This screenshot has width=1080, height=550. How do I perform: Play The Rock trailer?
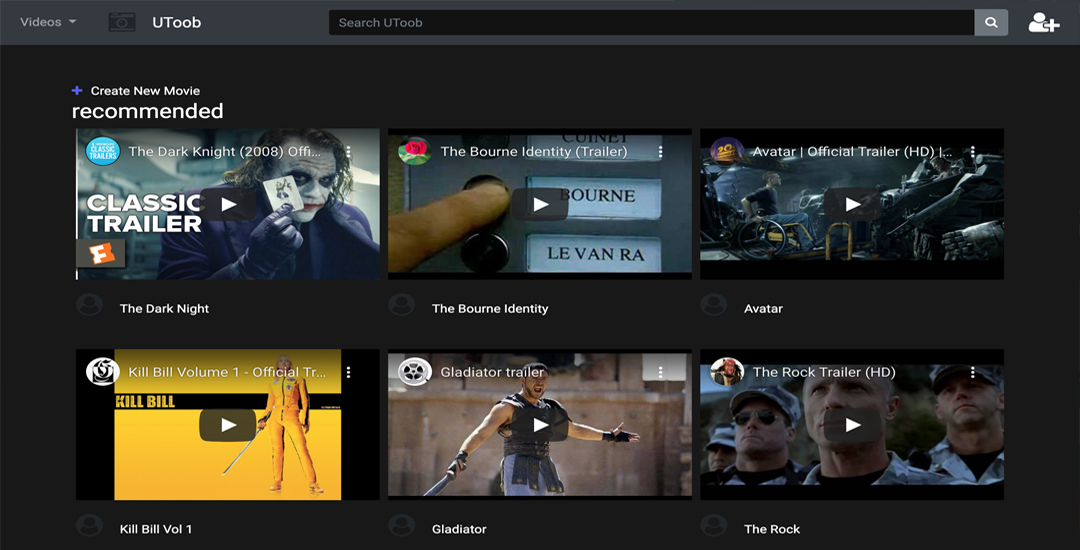[853, 425]
